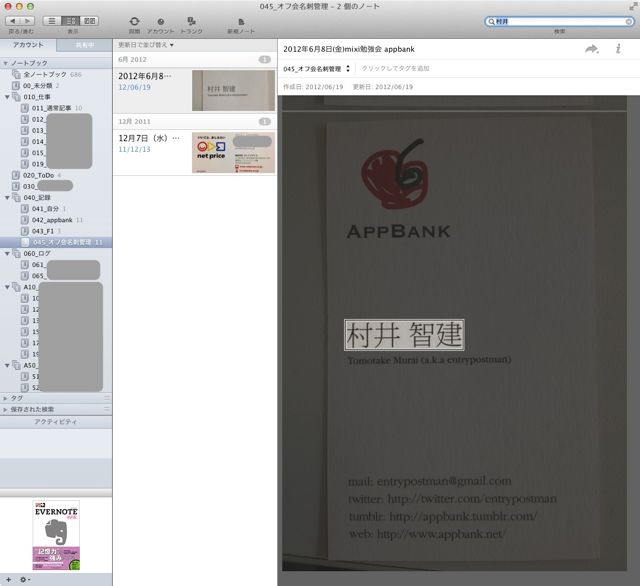Click the 041_自分 notebook icon
This screenshot has width=640, height=586.
[24, 209]
